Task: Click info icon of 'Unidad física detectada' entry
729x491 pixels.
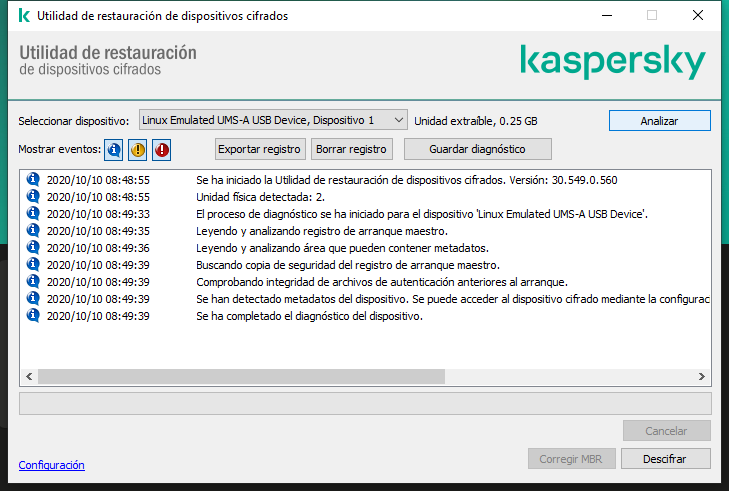Action: (32, 197)
